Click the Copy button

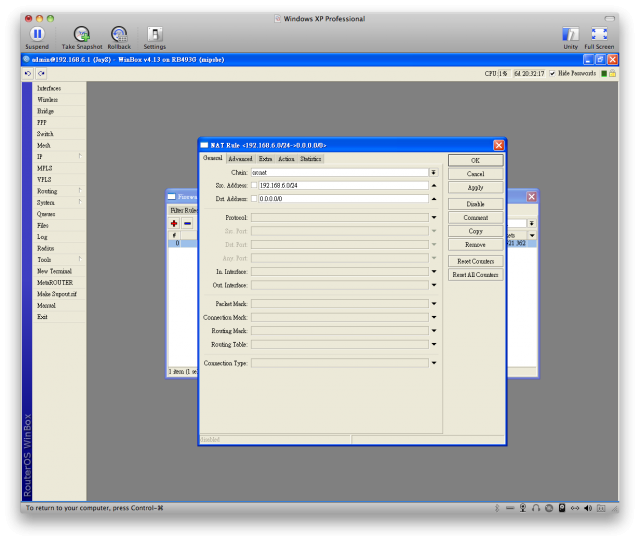(x=476, y=231)
